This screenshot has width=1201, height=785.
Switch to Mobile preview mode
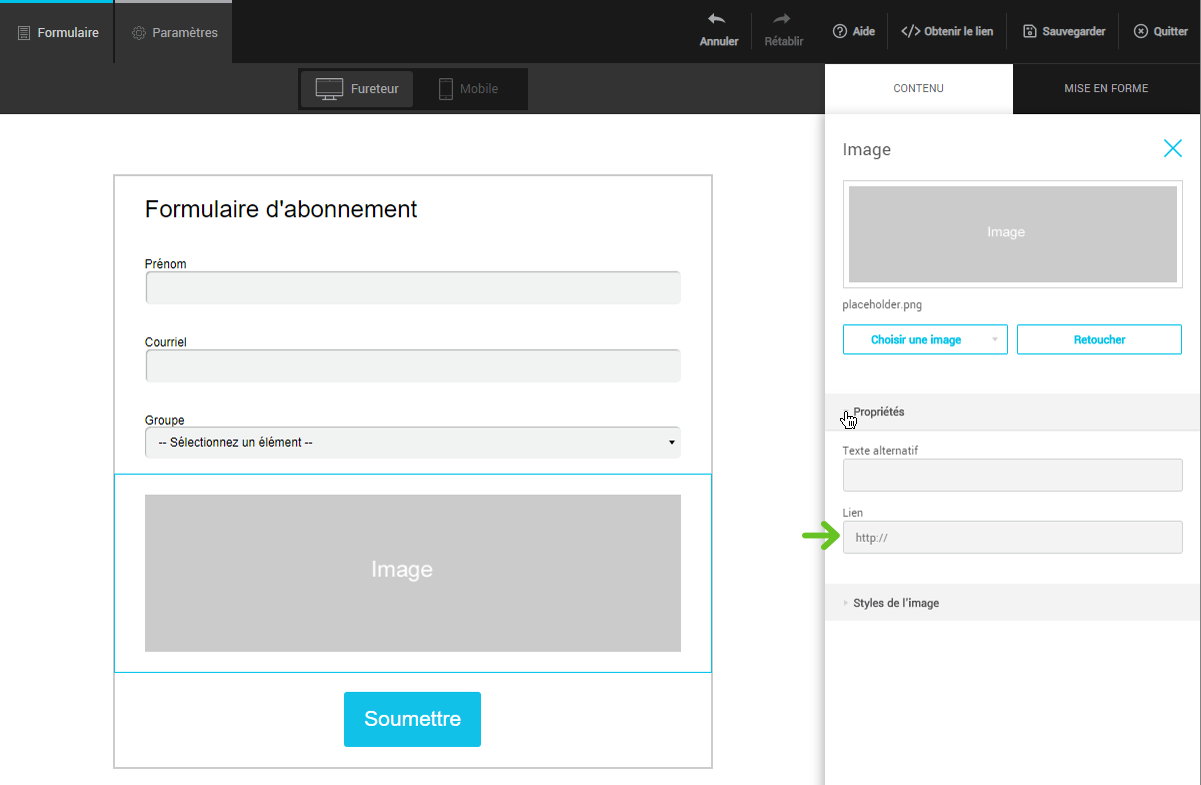coord(468,89)
